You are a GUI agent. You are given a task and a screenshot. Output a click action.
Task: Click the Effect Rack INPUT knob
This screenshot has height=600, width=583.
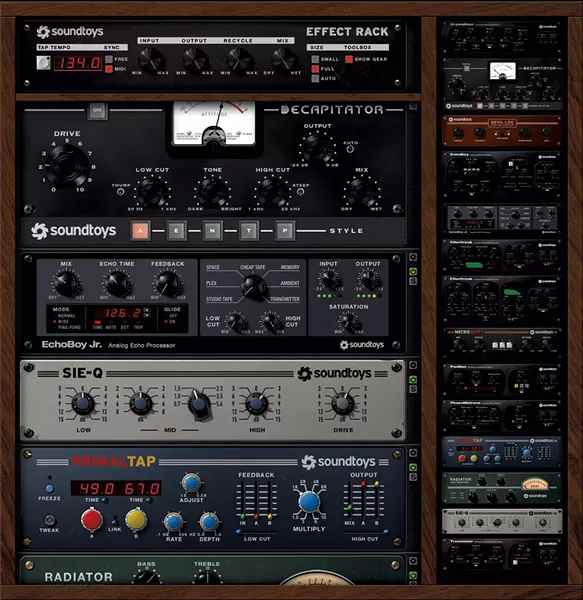point(150,60)
